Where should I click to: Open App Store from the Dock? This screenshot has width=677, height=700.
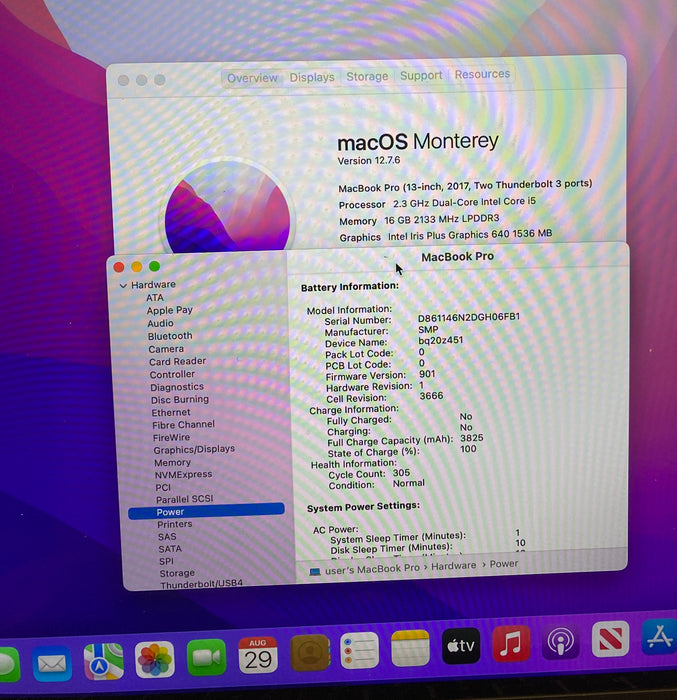(x=660, y=637)
